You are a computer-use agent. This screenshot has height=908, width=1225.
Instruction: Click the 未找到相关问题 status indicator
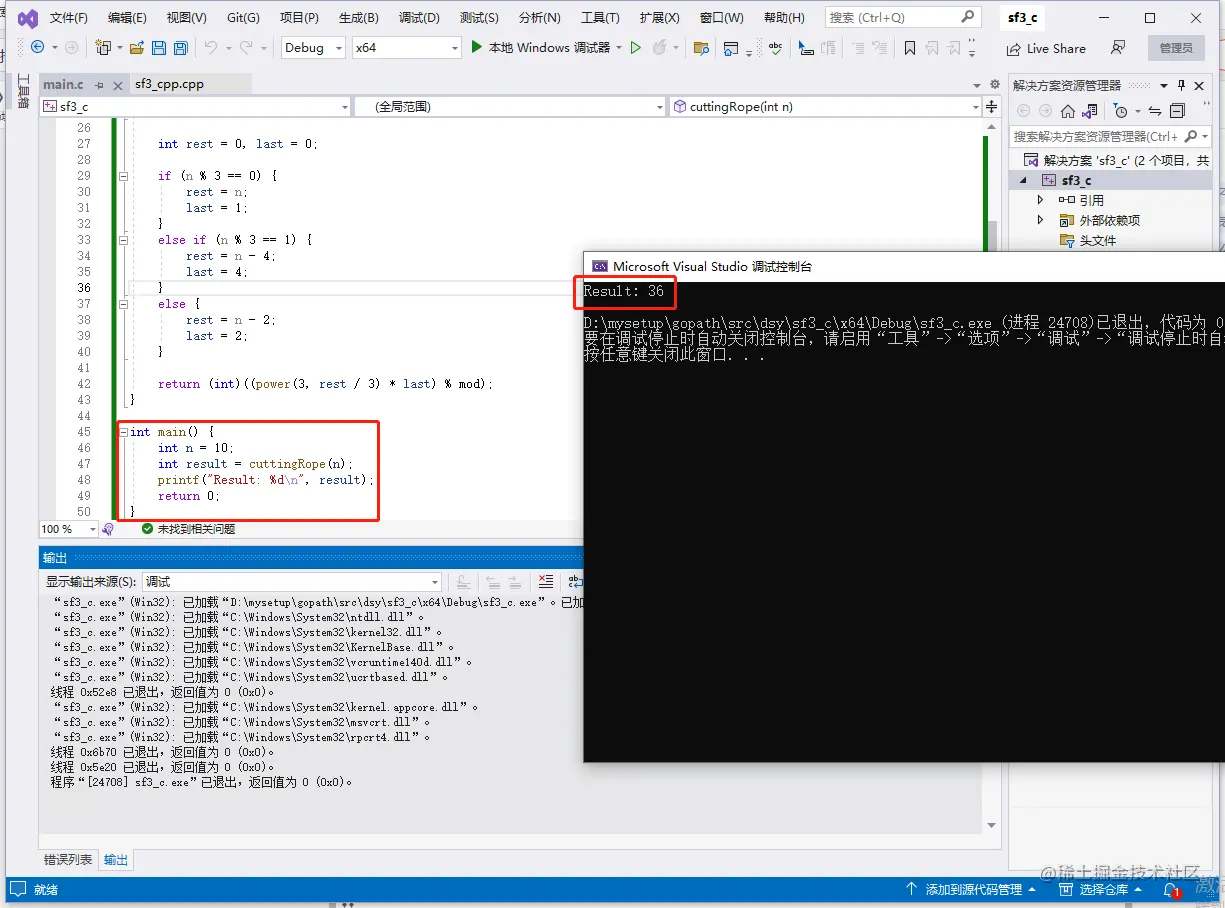coord(188,529)
